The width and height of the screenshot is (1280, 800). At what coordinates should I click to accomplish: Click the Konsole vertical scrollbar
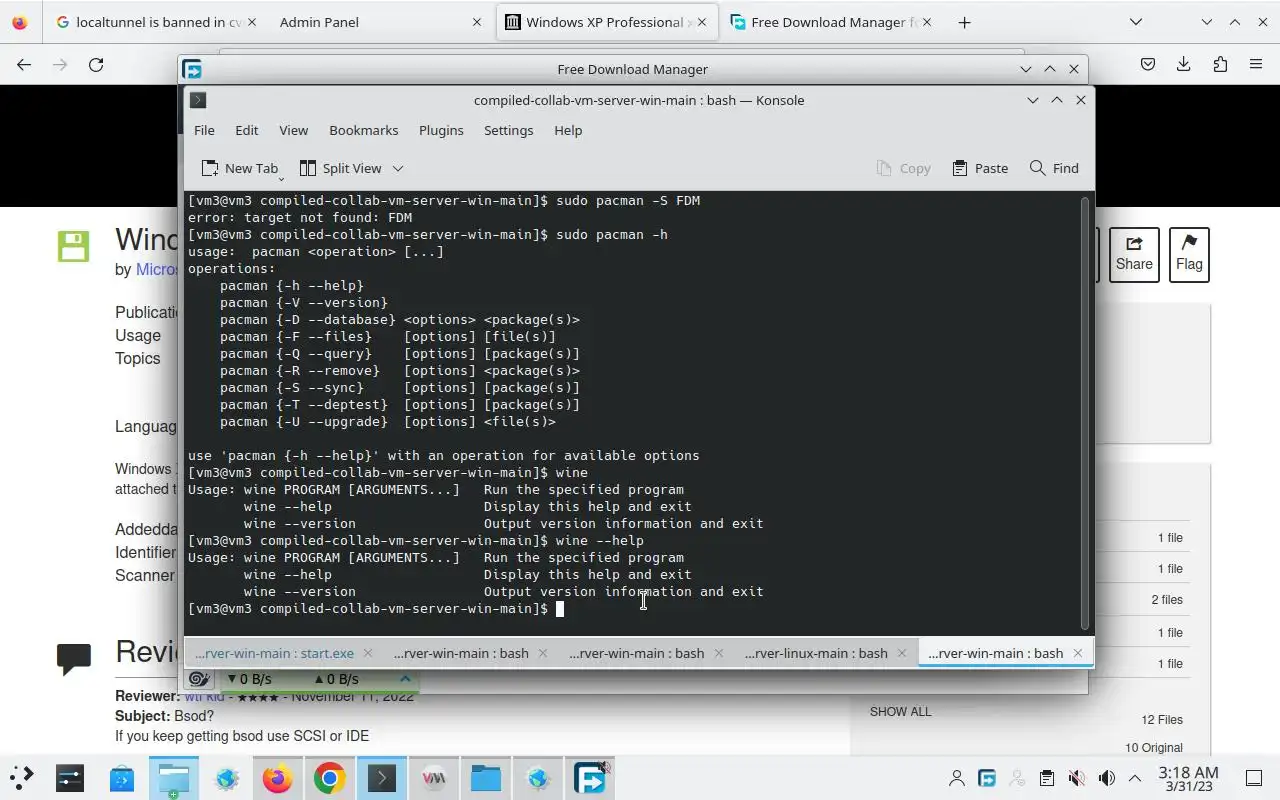click(x=1085, y=412)
